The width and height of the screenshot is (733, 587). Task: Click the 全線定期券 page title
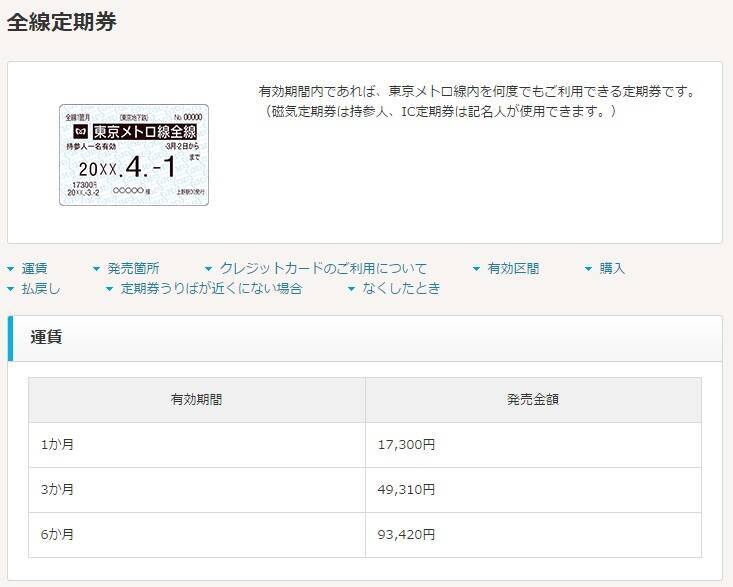coord(62,22)
